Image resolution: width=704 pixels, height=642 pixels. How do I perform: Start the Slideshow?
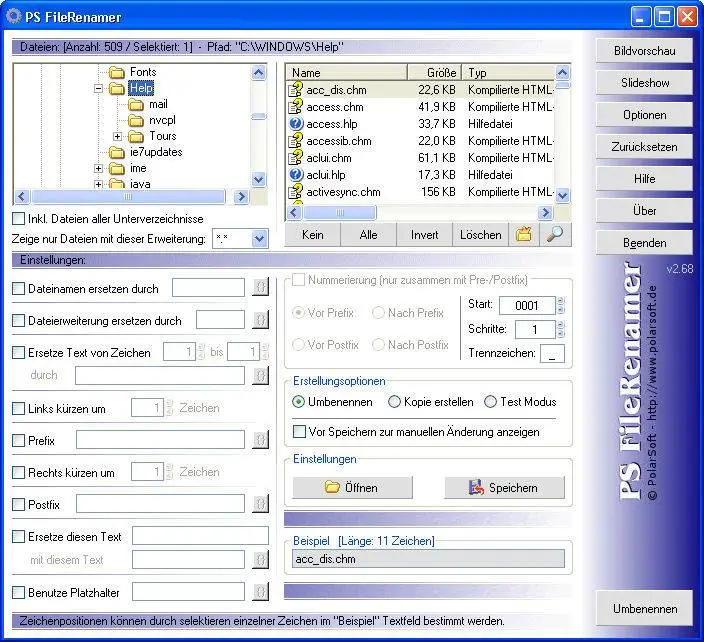point(644,83)
